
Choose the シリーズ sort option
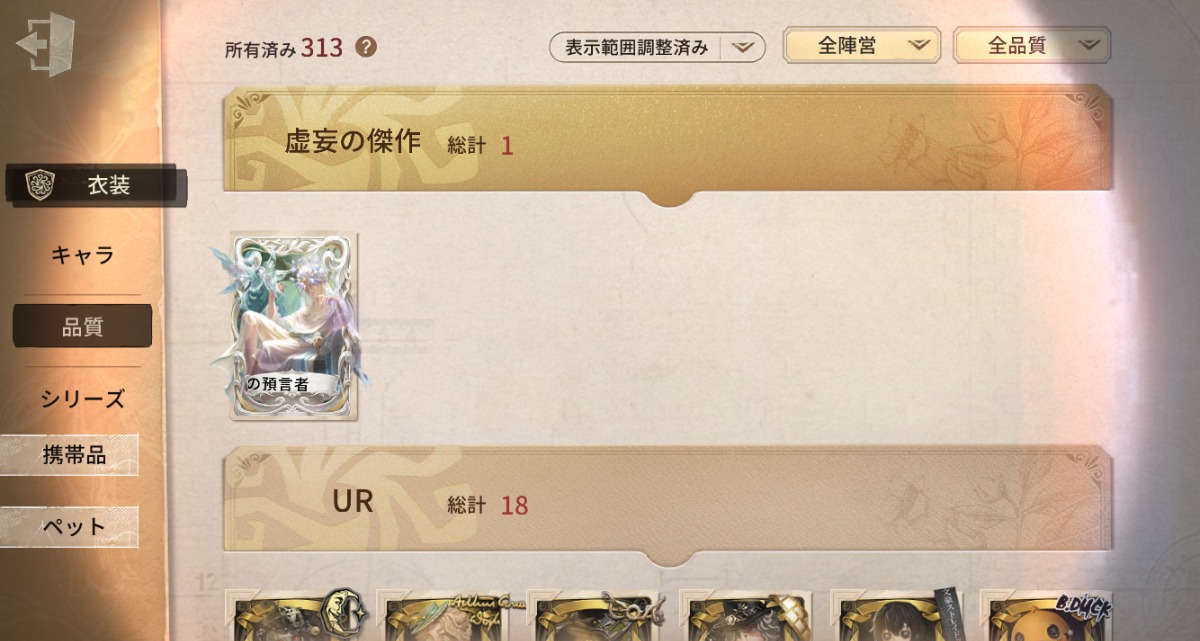point(82,399)
